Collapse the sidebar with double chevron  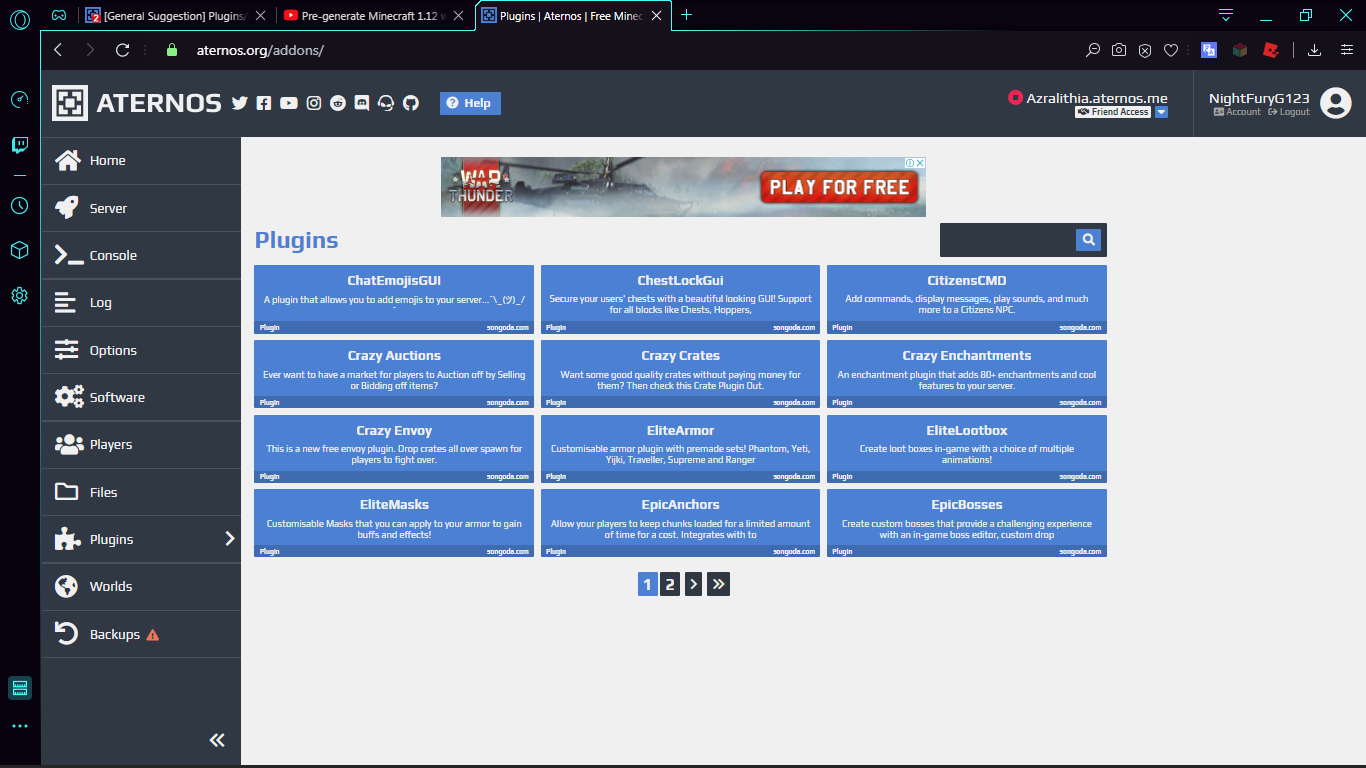pos(217,740)
